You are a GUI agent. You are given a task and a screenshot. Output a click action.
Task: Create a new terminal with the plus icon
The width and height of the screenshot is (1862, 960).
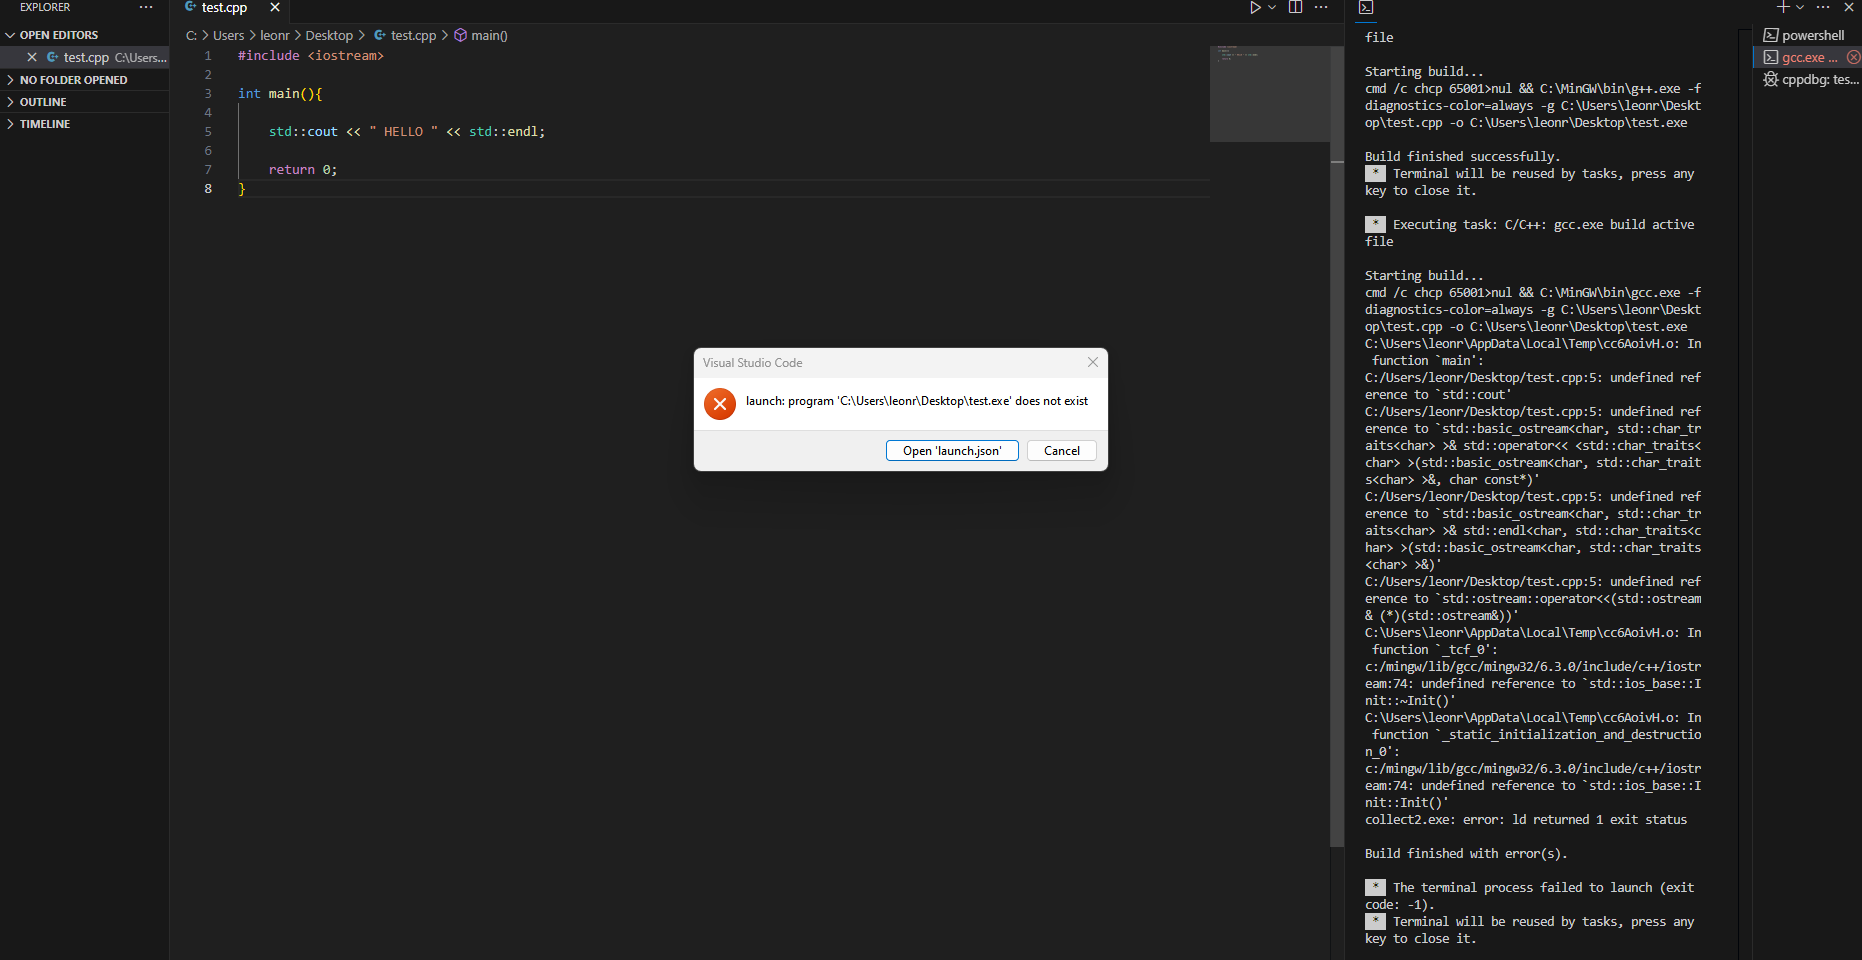click(x=1781, y=8)
